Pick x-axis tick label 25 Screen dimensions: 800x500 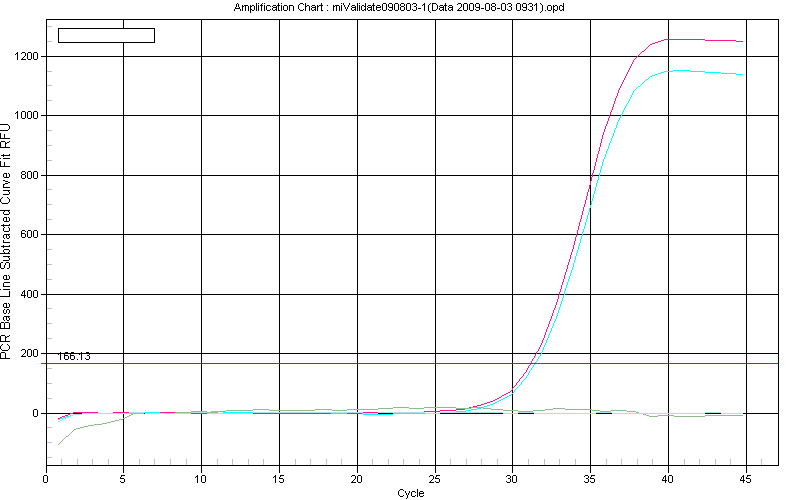[x=435, y=479]
